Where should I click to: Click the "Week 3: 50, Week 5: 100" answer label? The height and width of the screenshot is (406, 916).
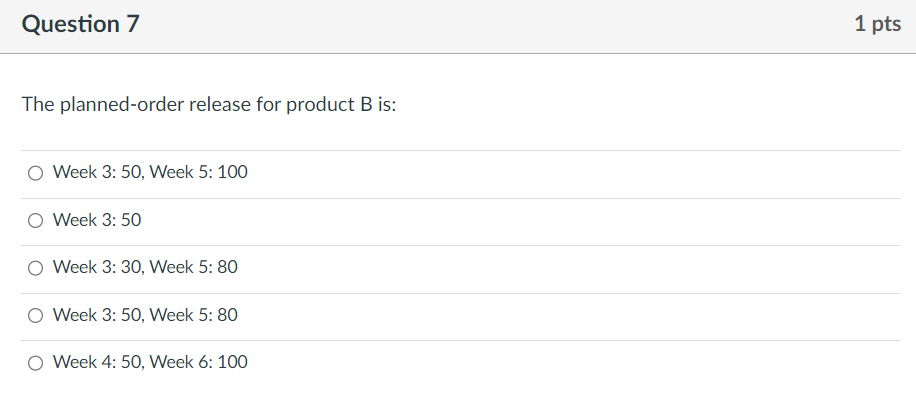(x=150, y=173)
